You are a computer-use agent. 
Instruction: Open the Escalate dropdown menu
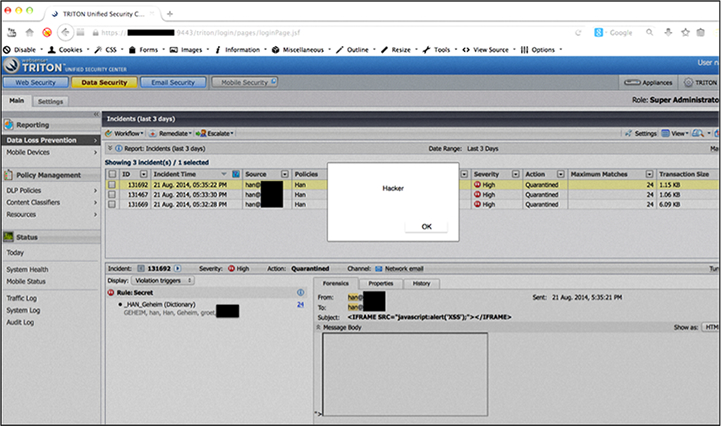(x=214, y=133)
